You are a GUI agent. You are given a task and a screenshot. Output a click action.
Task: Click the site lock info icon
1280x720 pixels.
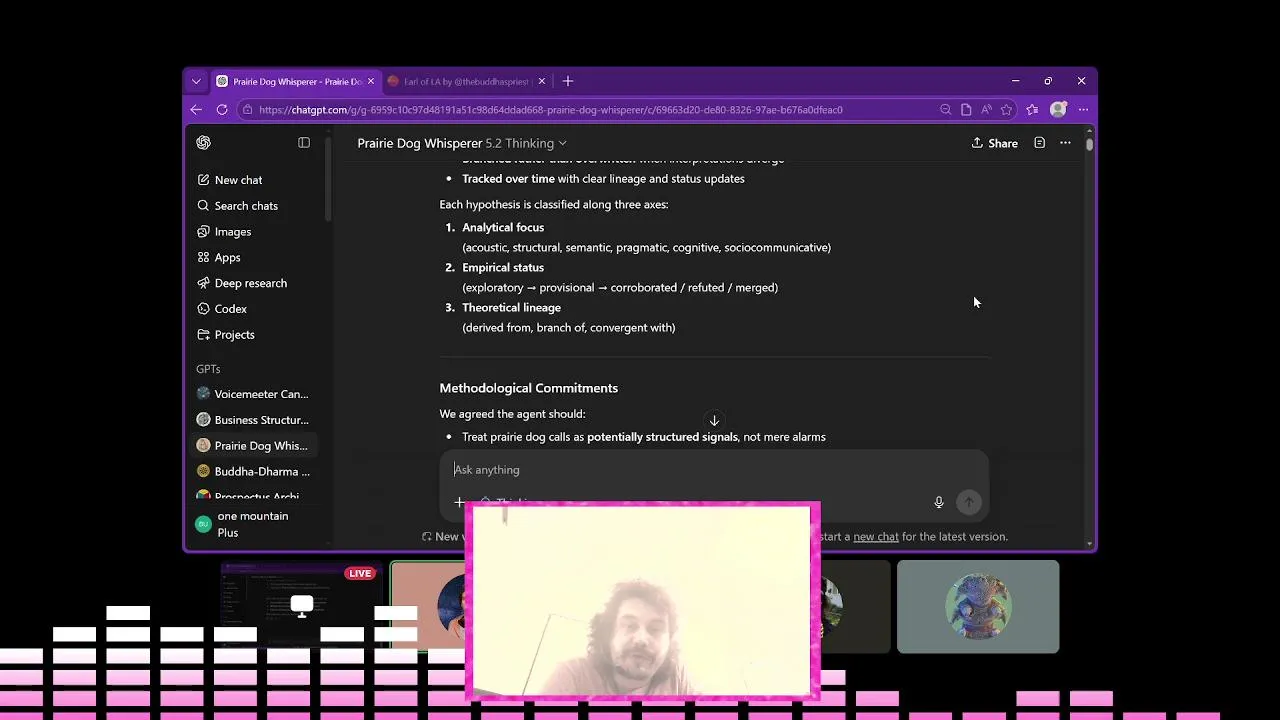click(x=247, y=110)
